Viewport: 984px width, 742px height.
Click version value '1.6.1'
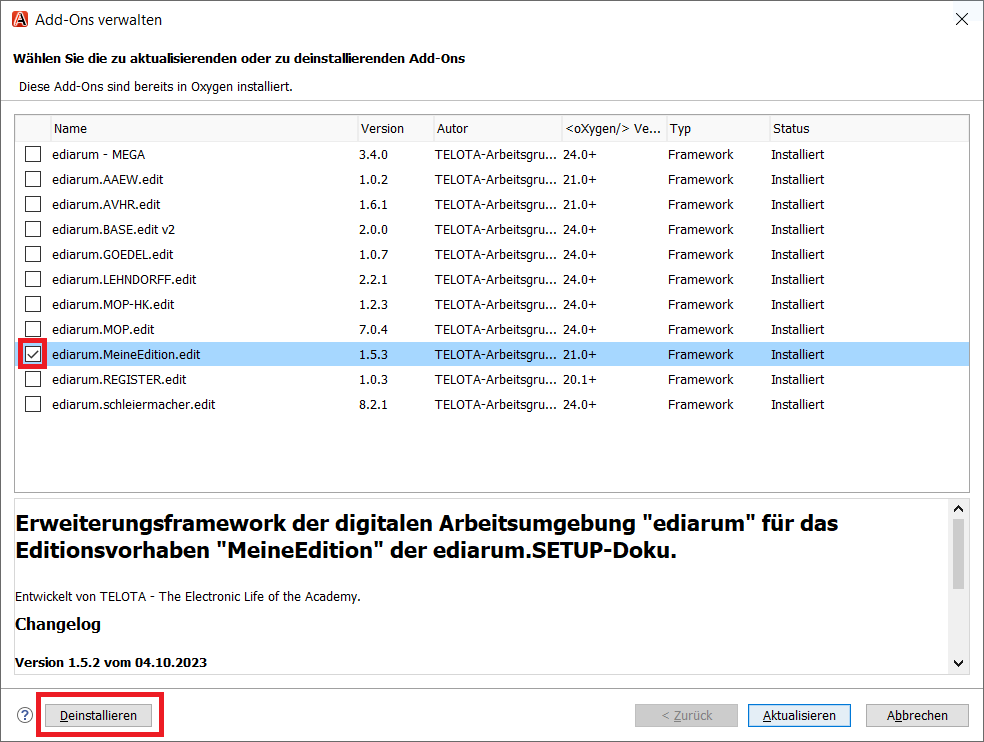(x=373, y=205)
